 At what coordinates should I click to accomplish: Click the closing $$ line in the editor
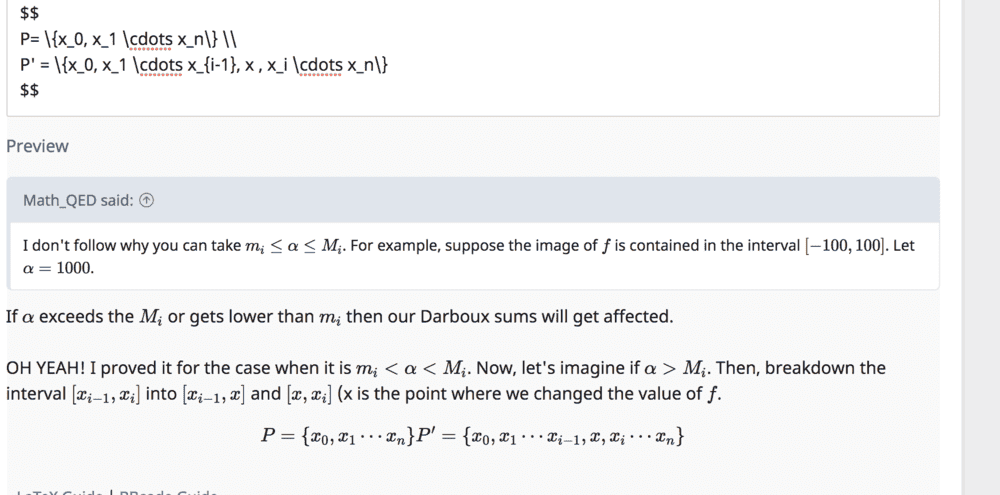[29, 90]
